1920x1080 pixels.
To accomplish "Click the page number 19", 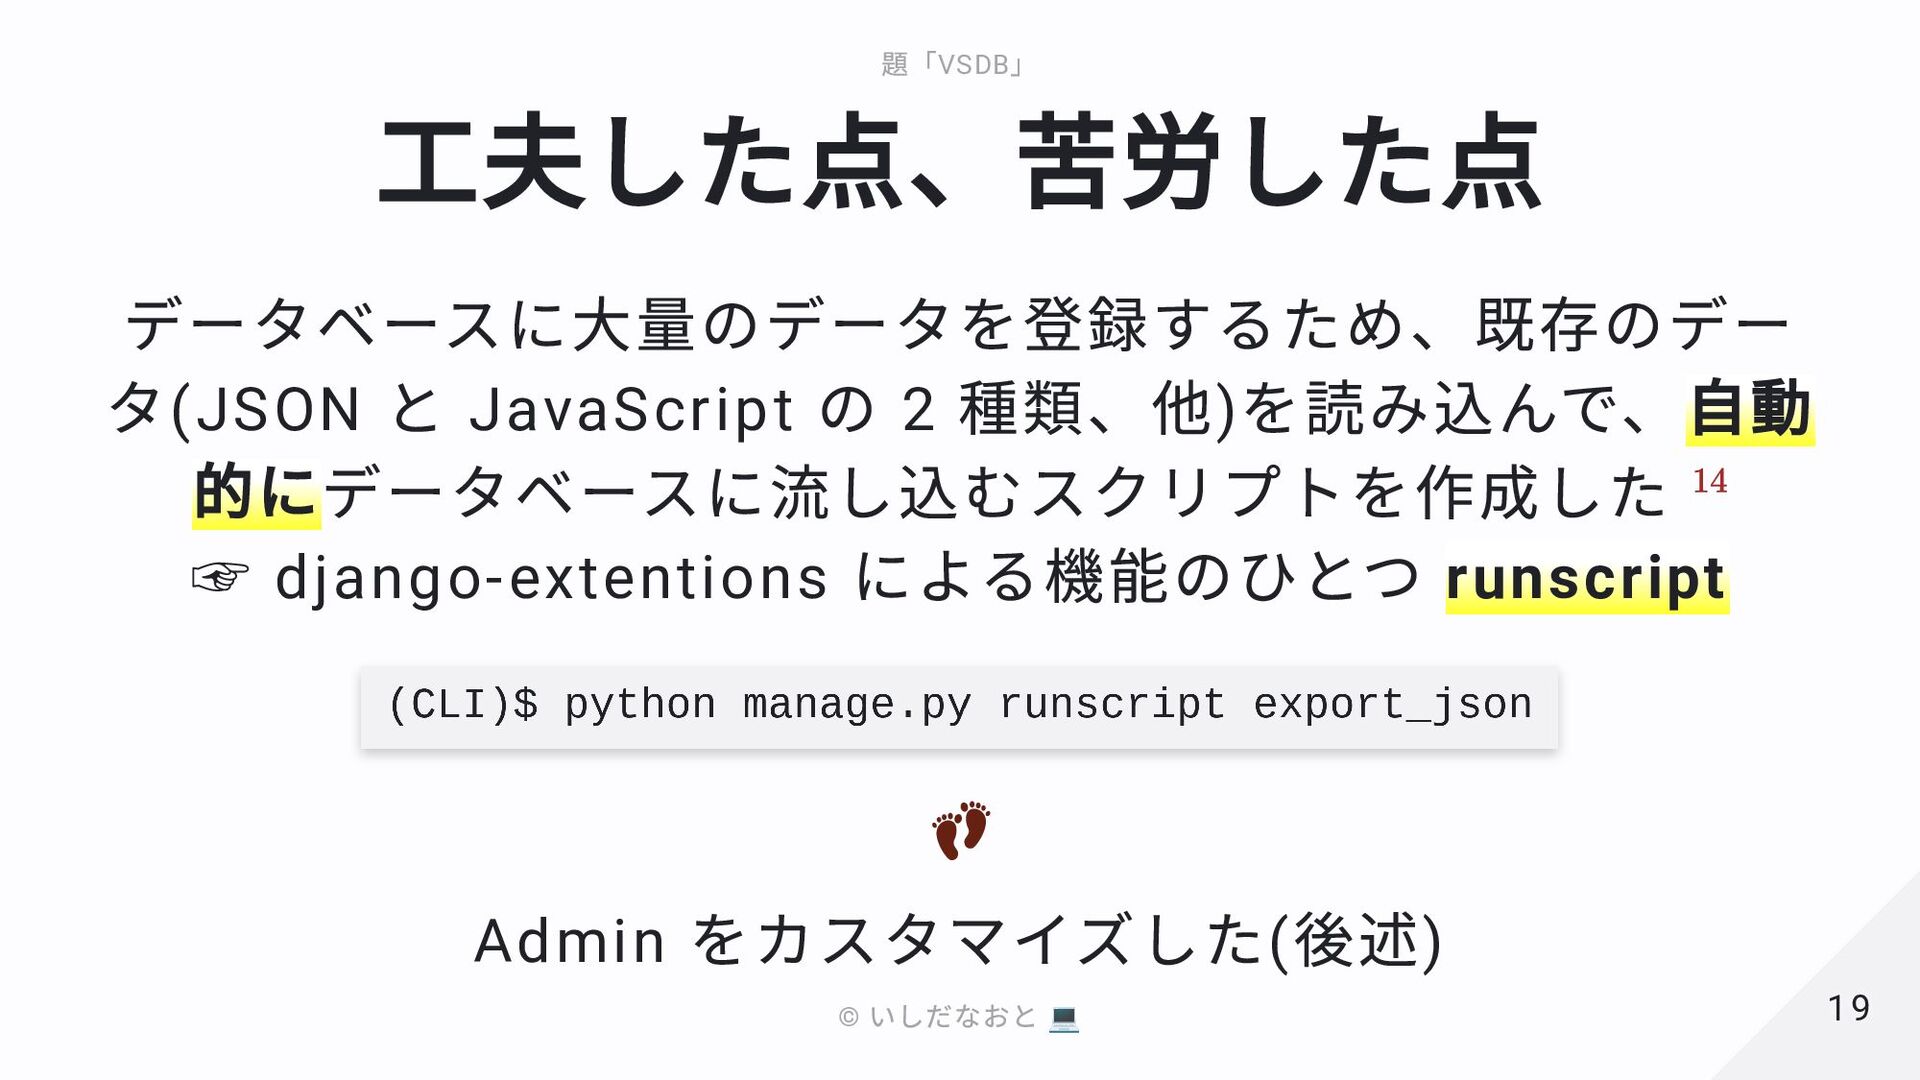I will (x=1849, y=1008).
